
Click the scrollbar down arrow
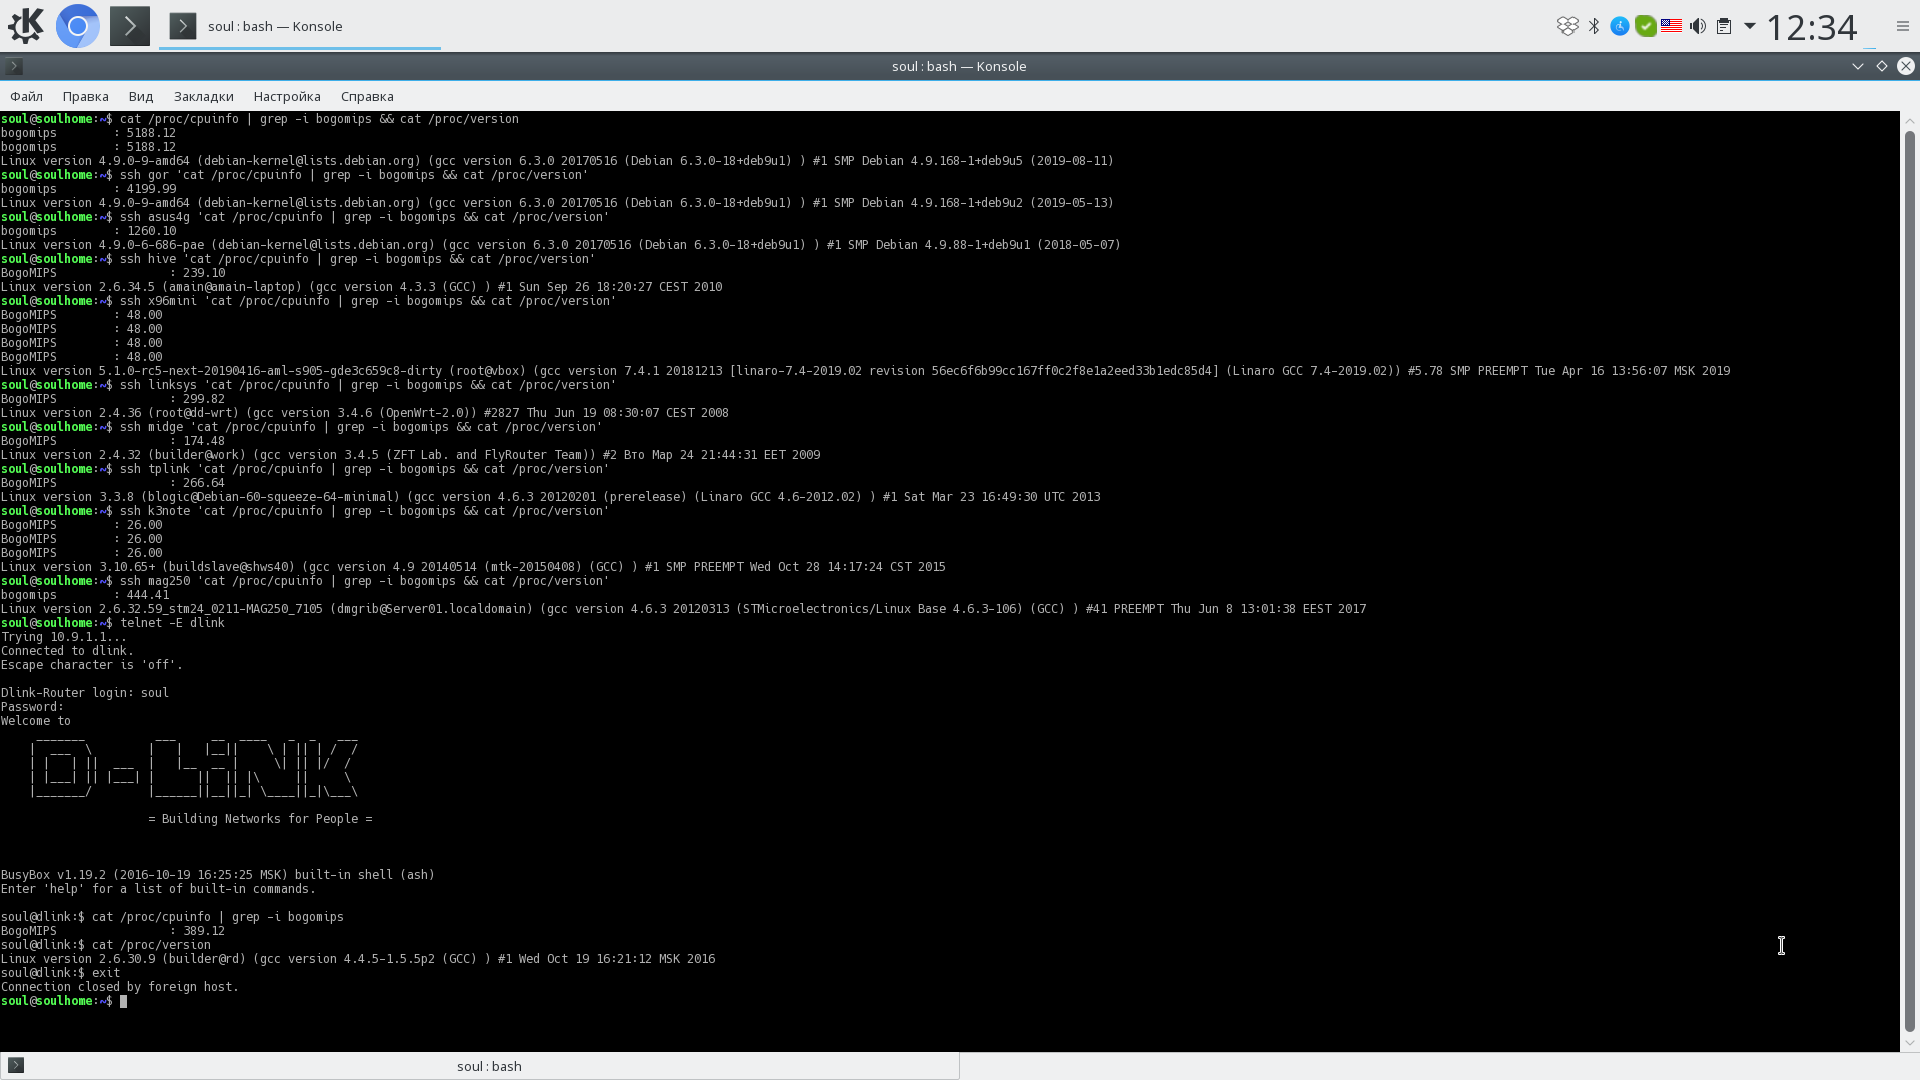coord(1909,1043)
